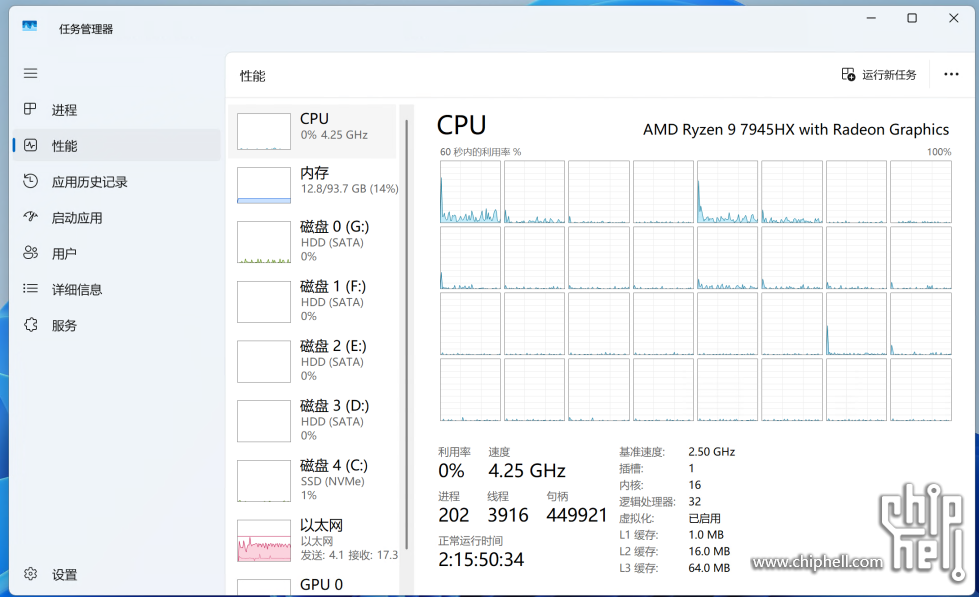The height and width of the screenshot is (597, 979).
Task: Click the CPU mini graph thumbnail
Action: click(263, 131)
